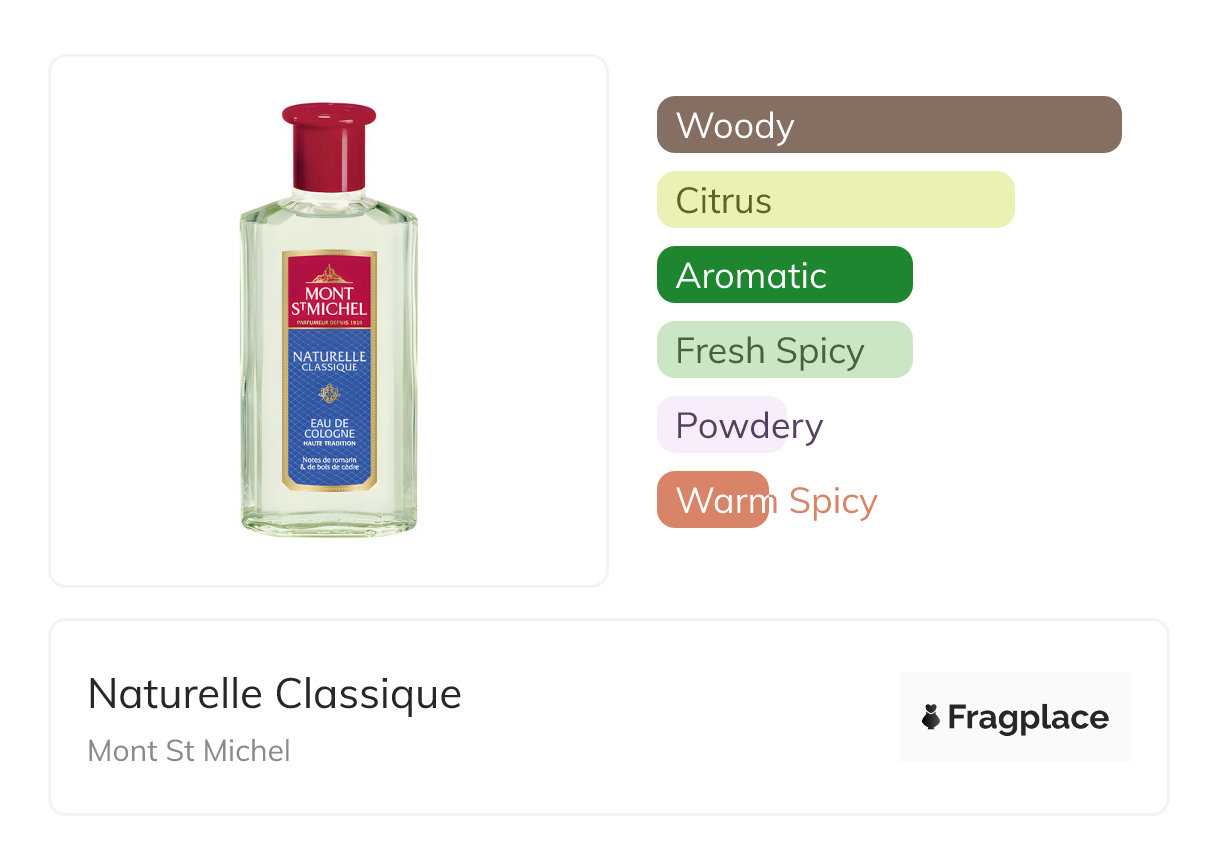Choose the Aromatic accord bar

coord(785,275)
